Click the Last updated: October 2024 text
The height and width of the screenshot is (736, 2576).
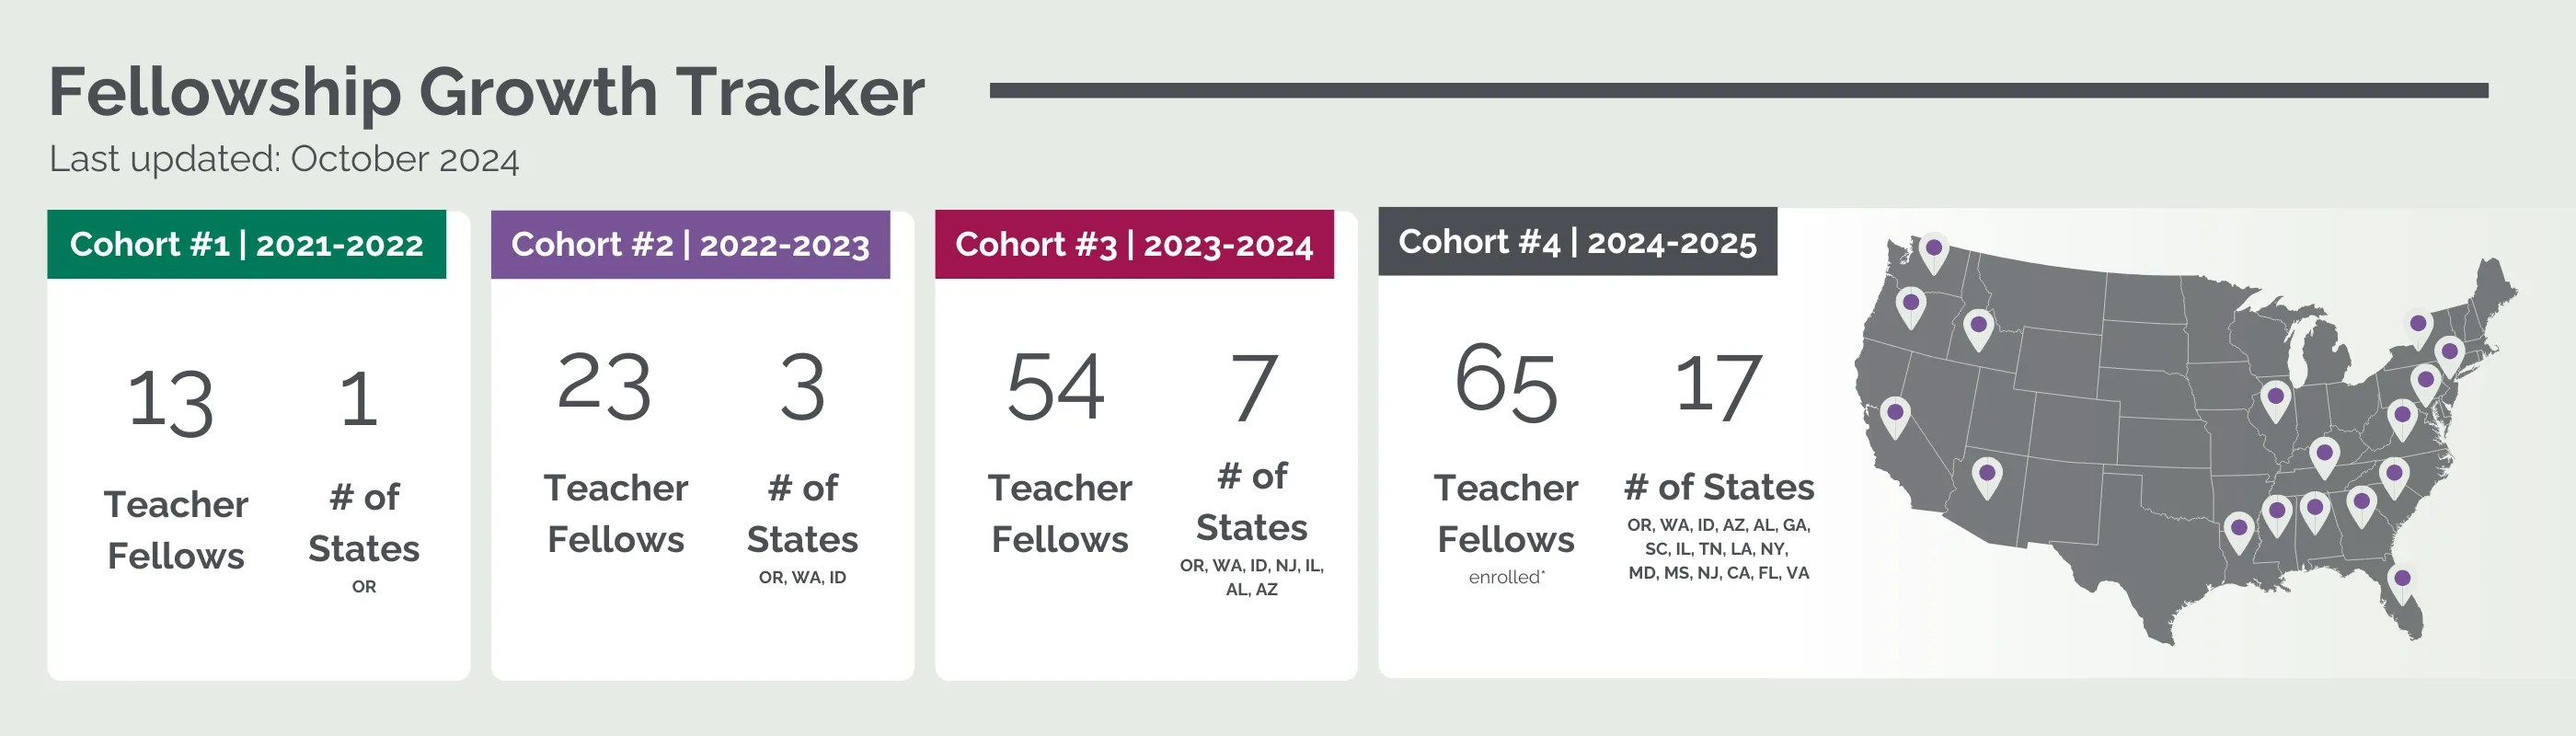tap(284, 159)
